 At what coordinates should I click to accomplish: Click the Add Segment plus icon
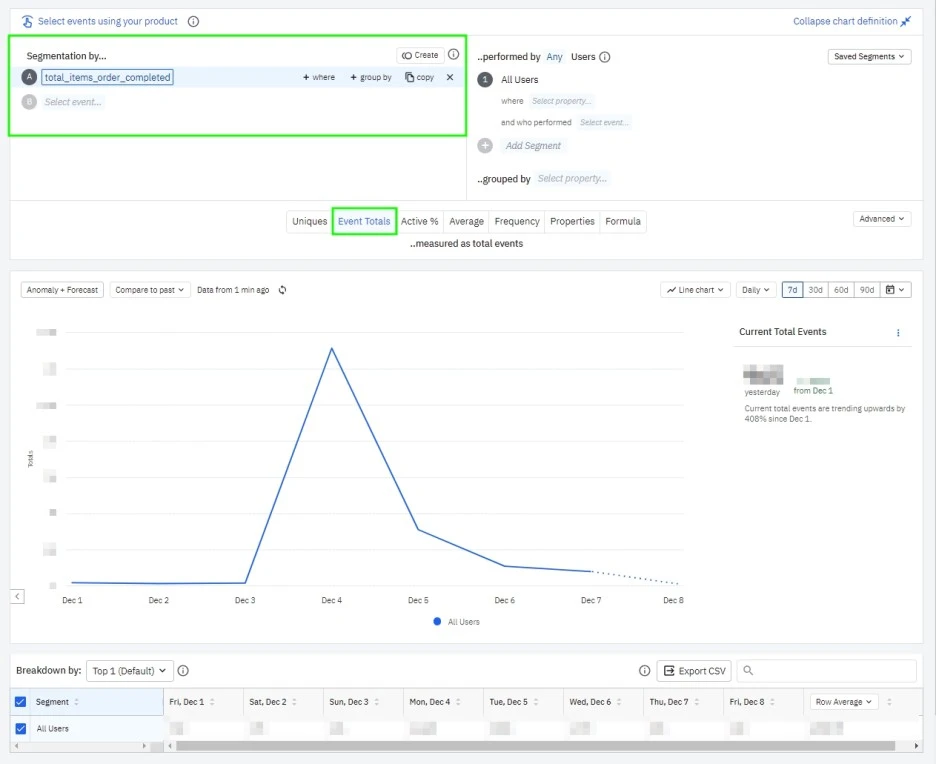(x=485, y=145)
